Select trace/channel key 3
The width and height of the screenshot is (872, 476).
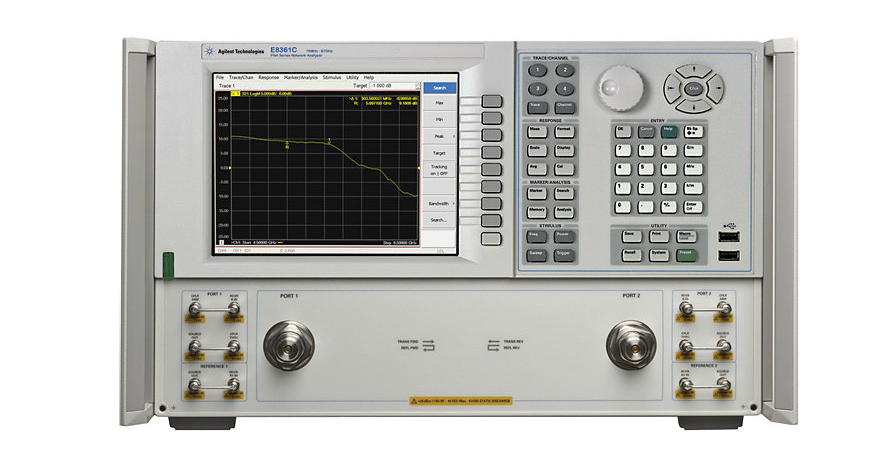[537, 88]
